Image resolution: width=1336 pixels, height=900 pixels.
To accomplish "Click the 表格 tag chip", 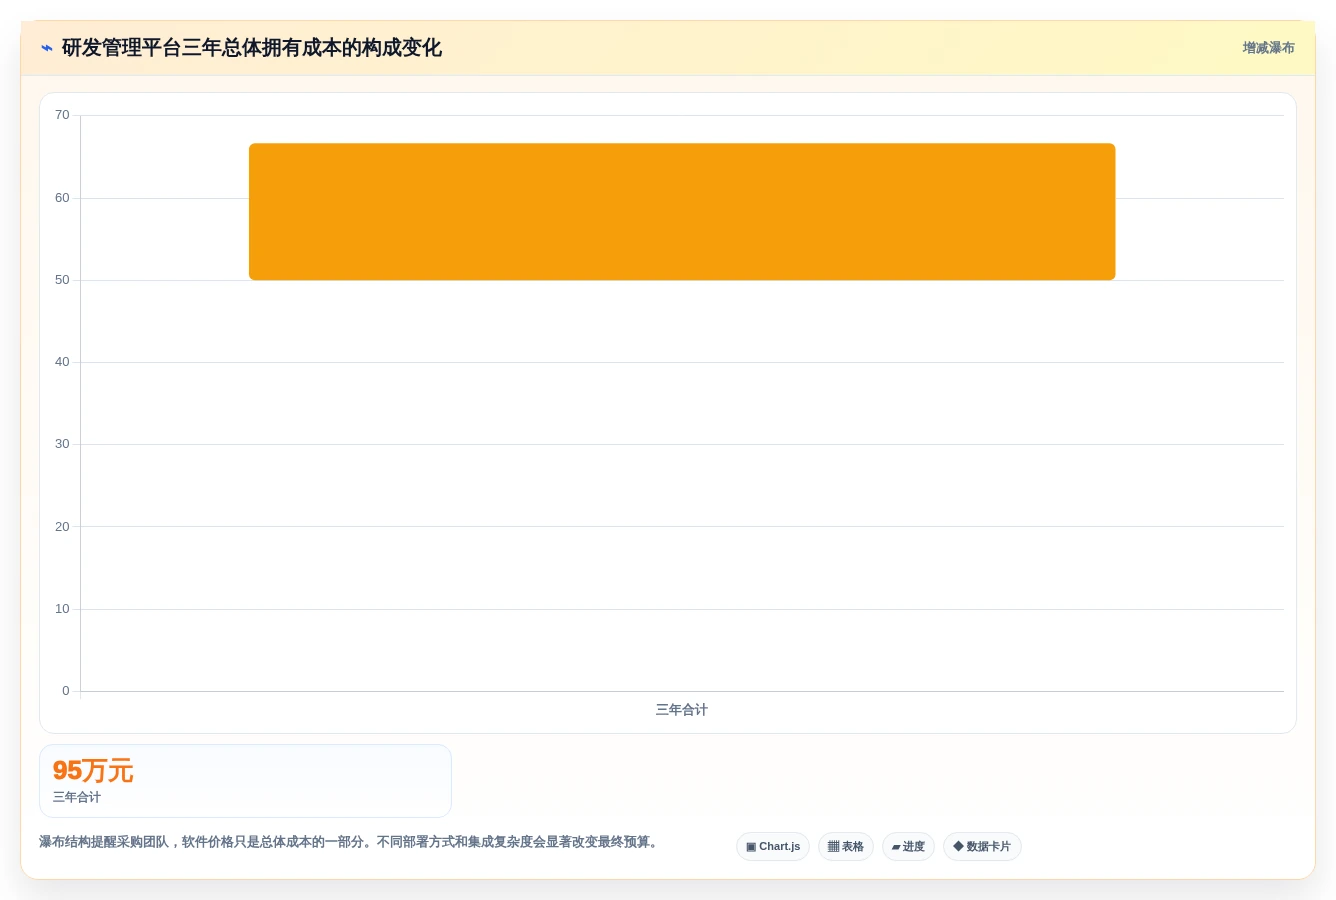I will 846,847.
